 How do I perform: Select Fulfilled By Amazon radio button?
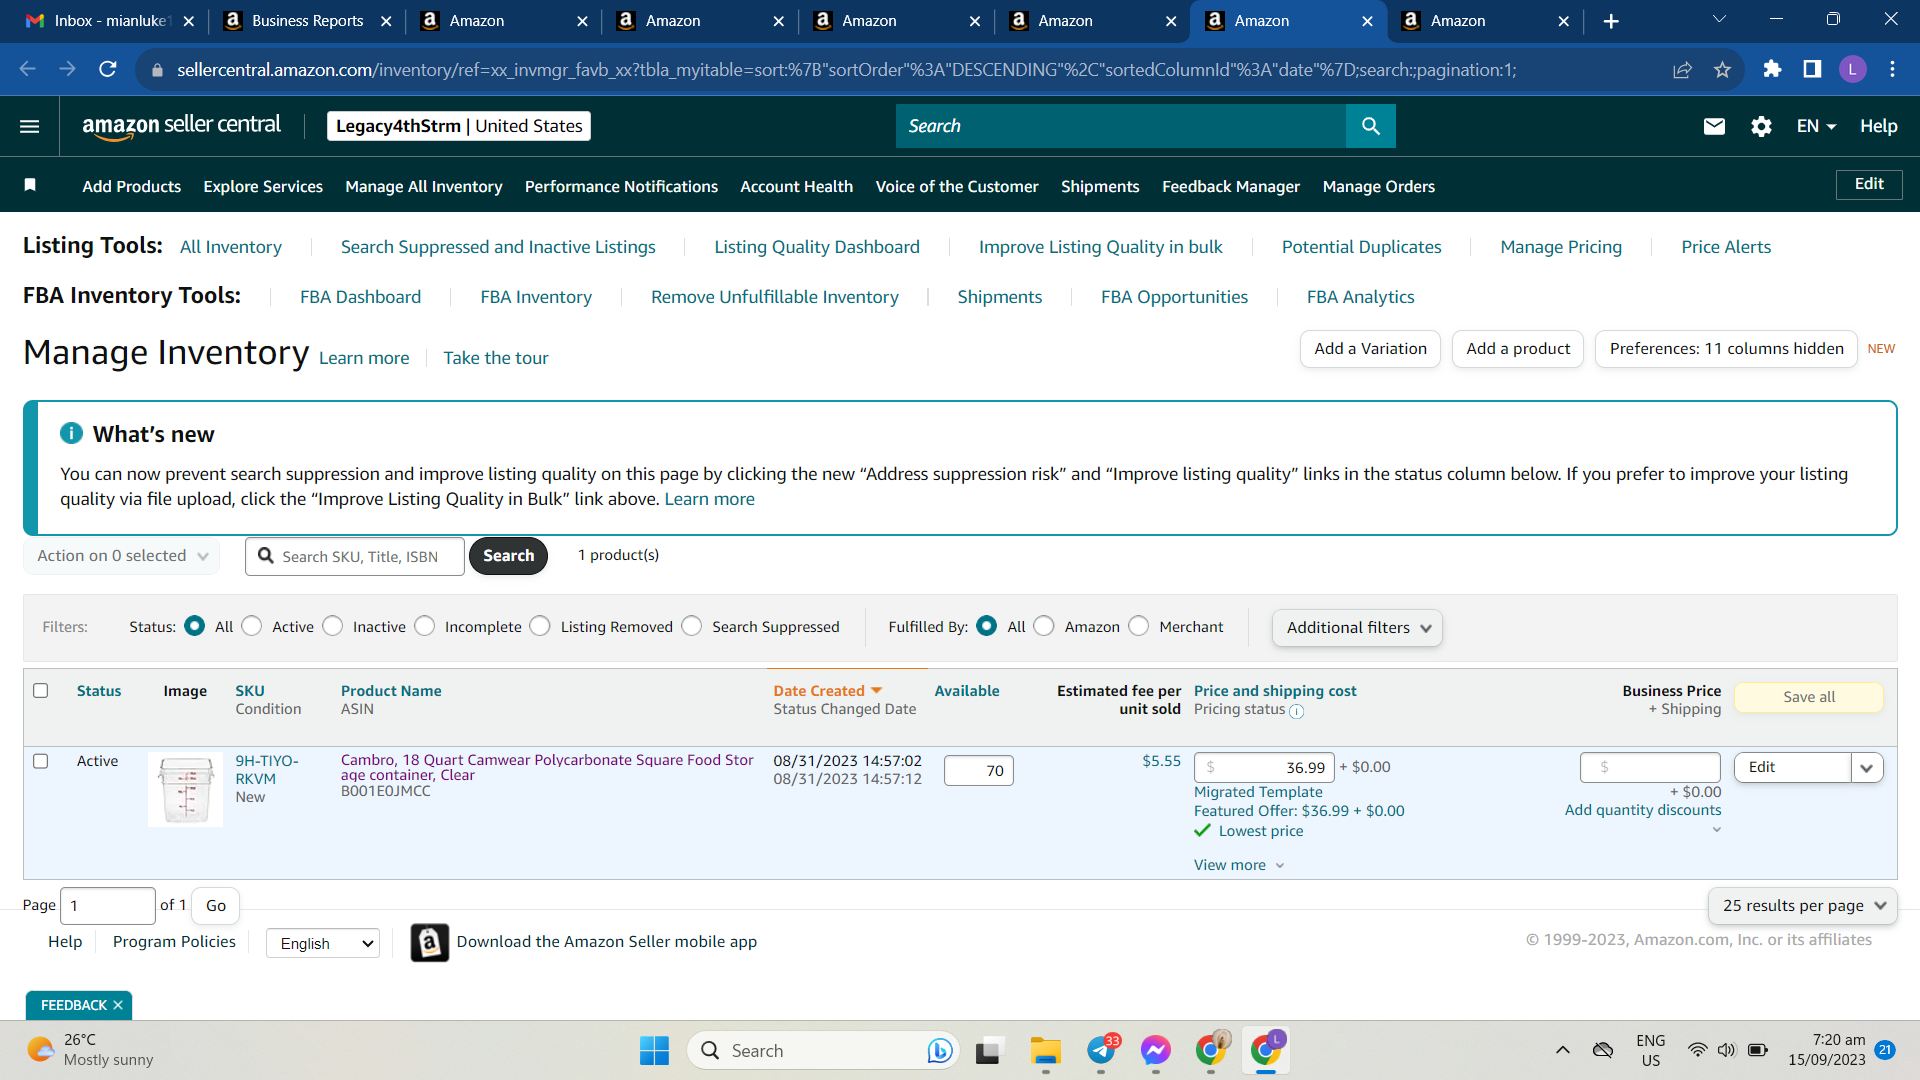pyautogui.click(x=1044, y=626)
